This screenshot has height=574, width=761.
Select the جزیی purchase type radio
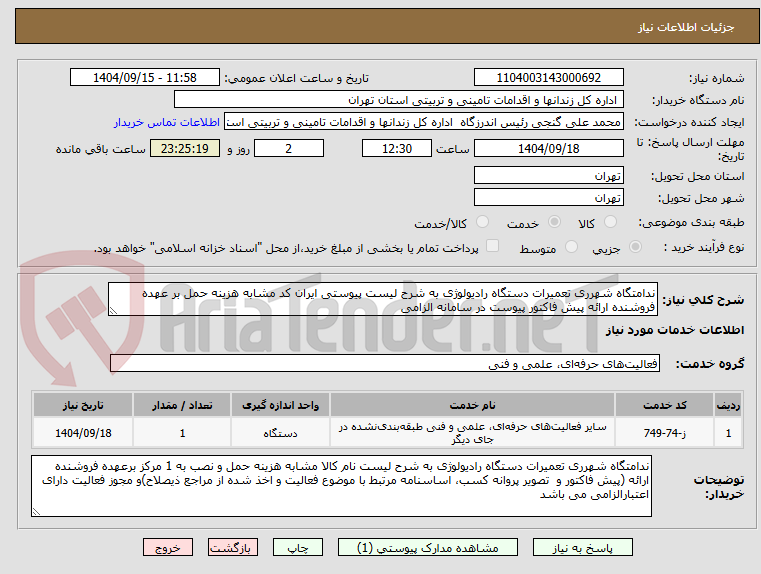(635, 247)
